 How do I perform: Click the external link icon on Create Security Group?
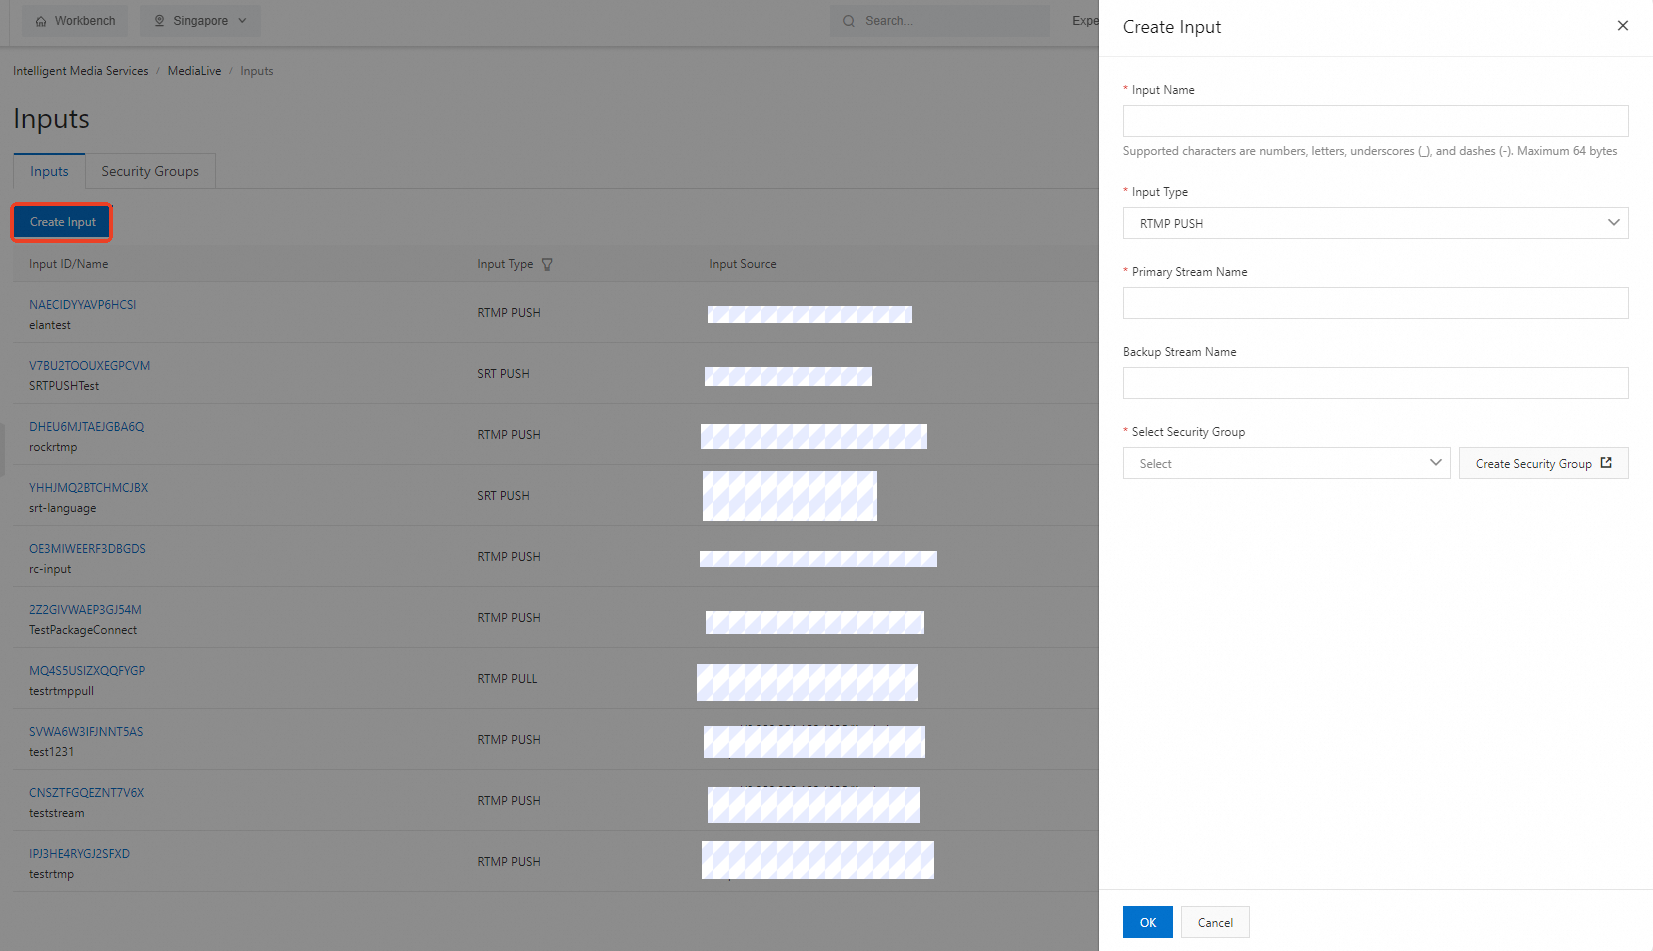(x=1607, y=462)
